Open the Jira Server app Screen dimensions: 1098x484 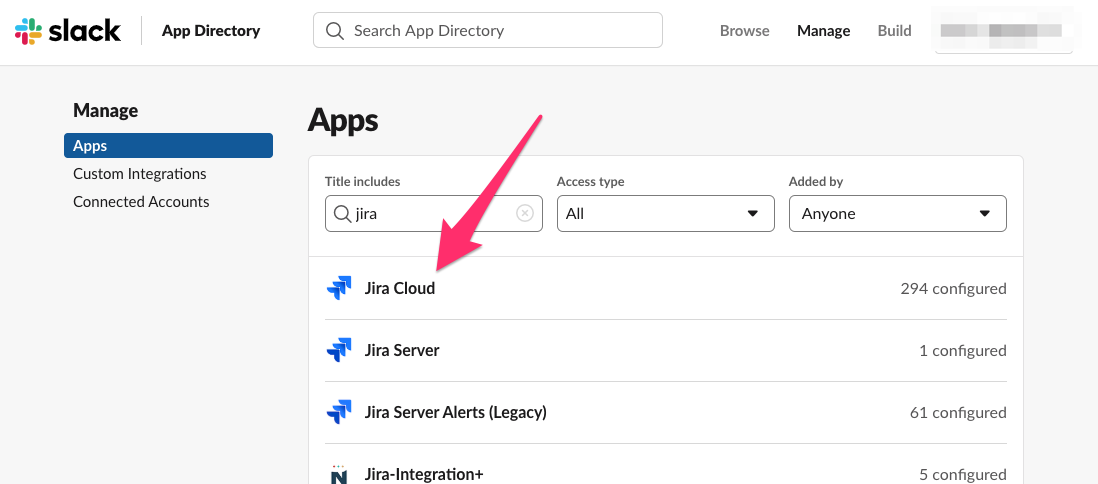[x=402, y=350]
